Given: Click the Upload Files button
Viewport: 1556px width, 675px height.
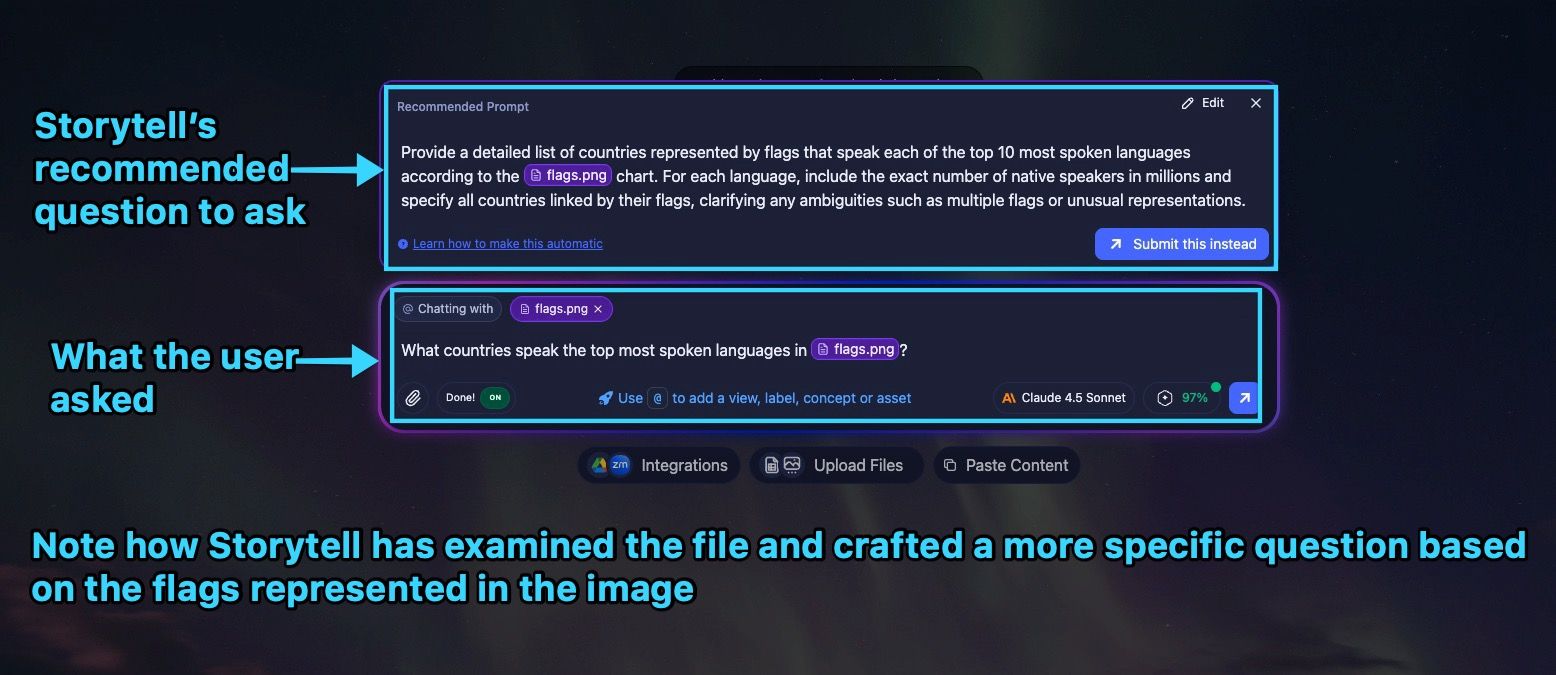Looking at the screenshot, I should click(836, 465).
